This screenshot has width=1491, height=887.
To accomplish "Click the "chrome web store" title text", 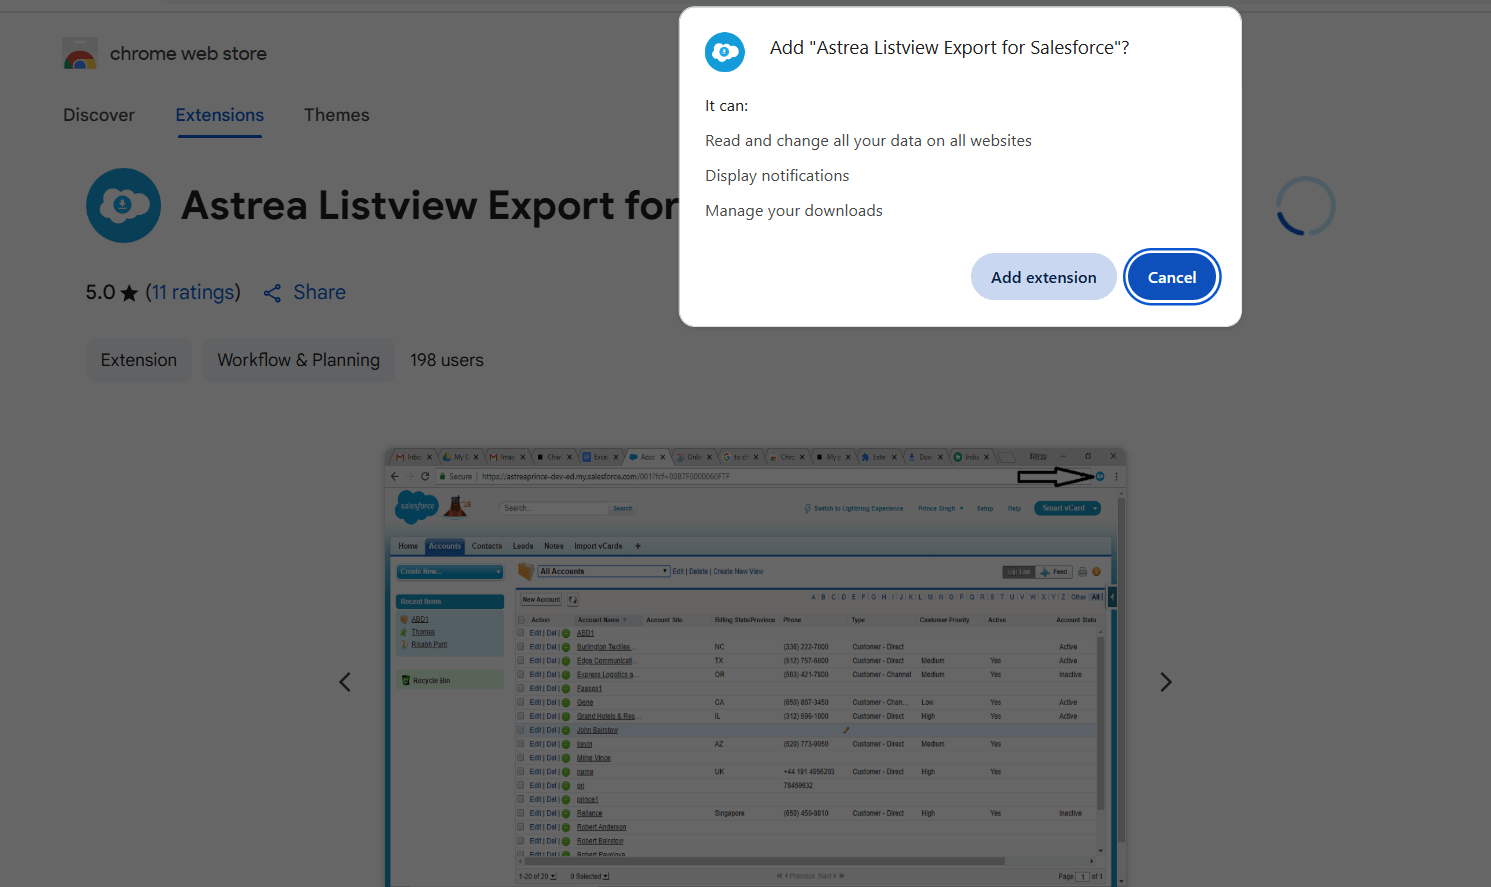I will pos(188,54).
